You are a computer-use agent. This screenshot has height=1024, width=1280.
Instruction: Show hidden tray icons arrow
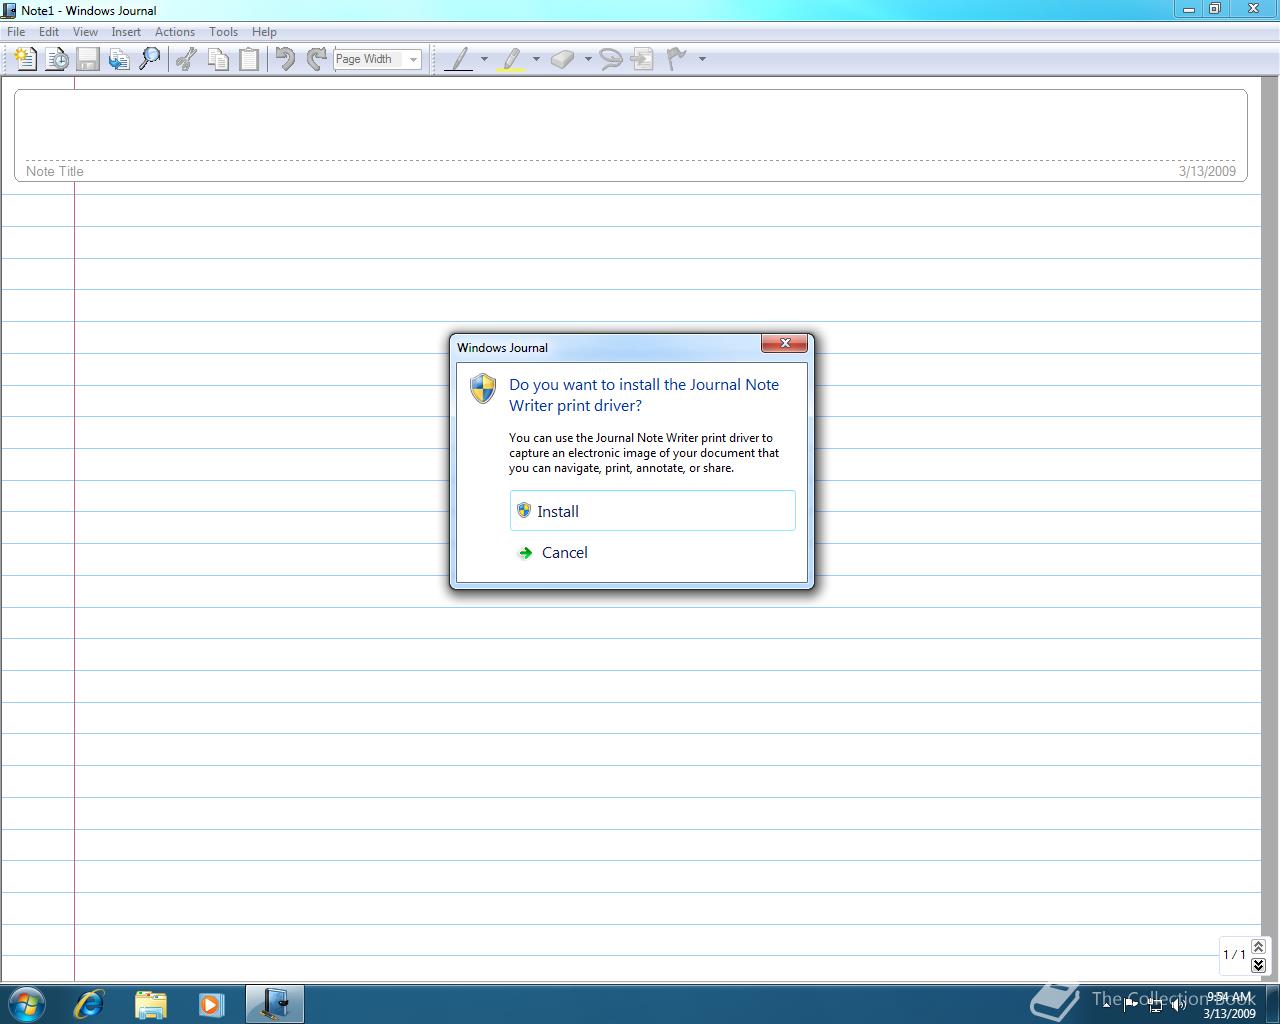coord(1106,1004)
